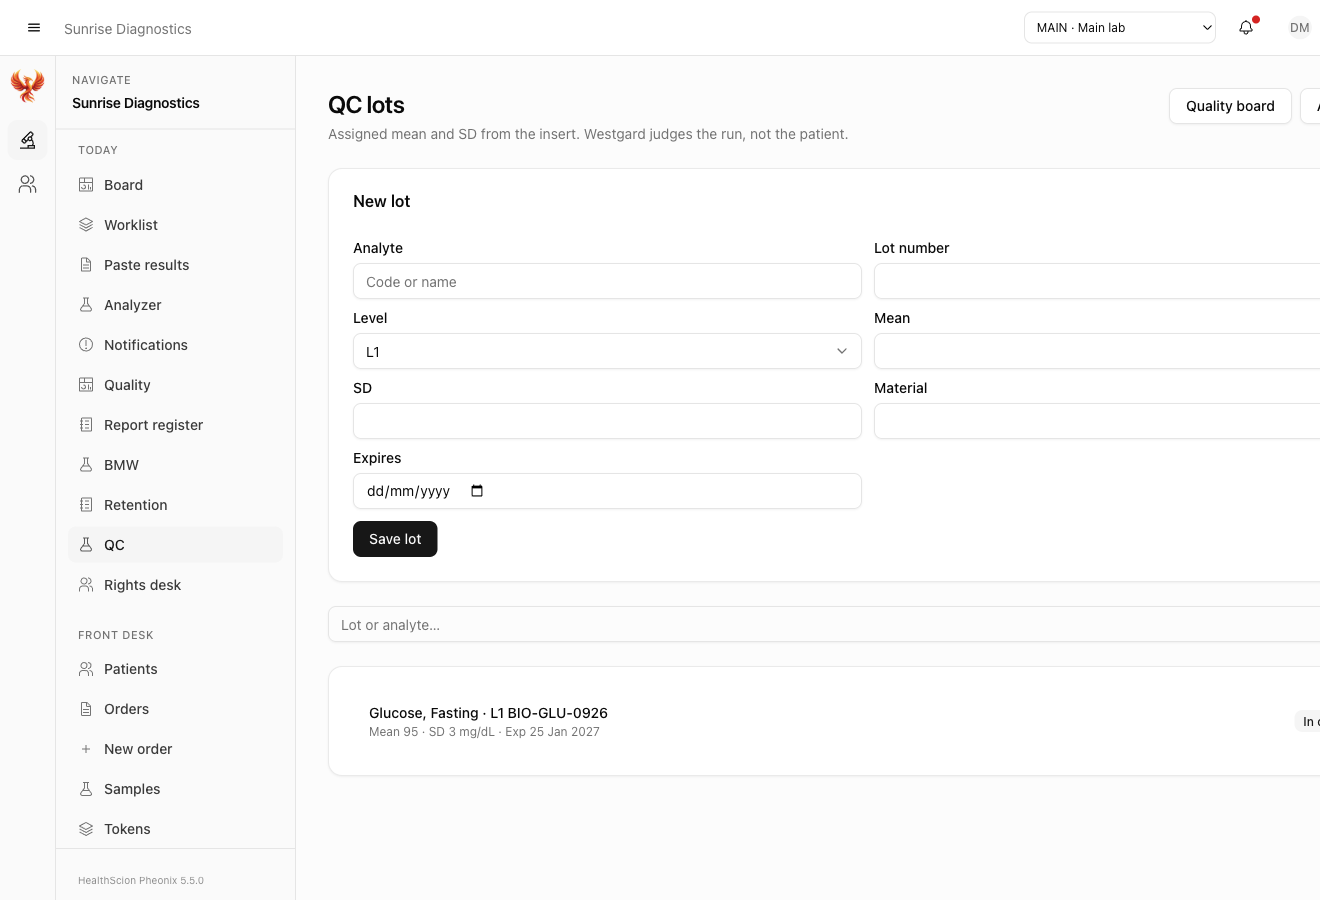Focus the Lot or analyte search box

pyautogui.click(x=824, y=625)
